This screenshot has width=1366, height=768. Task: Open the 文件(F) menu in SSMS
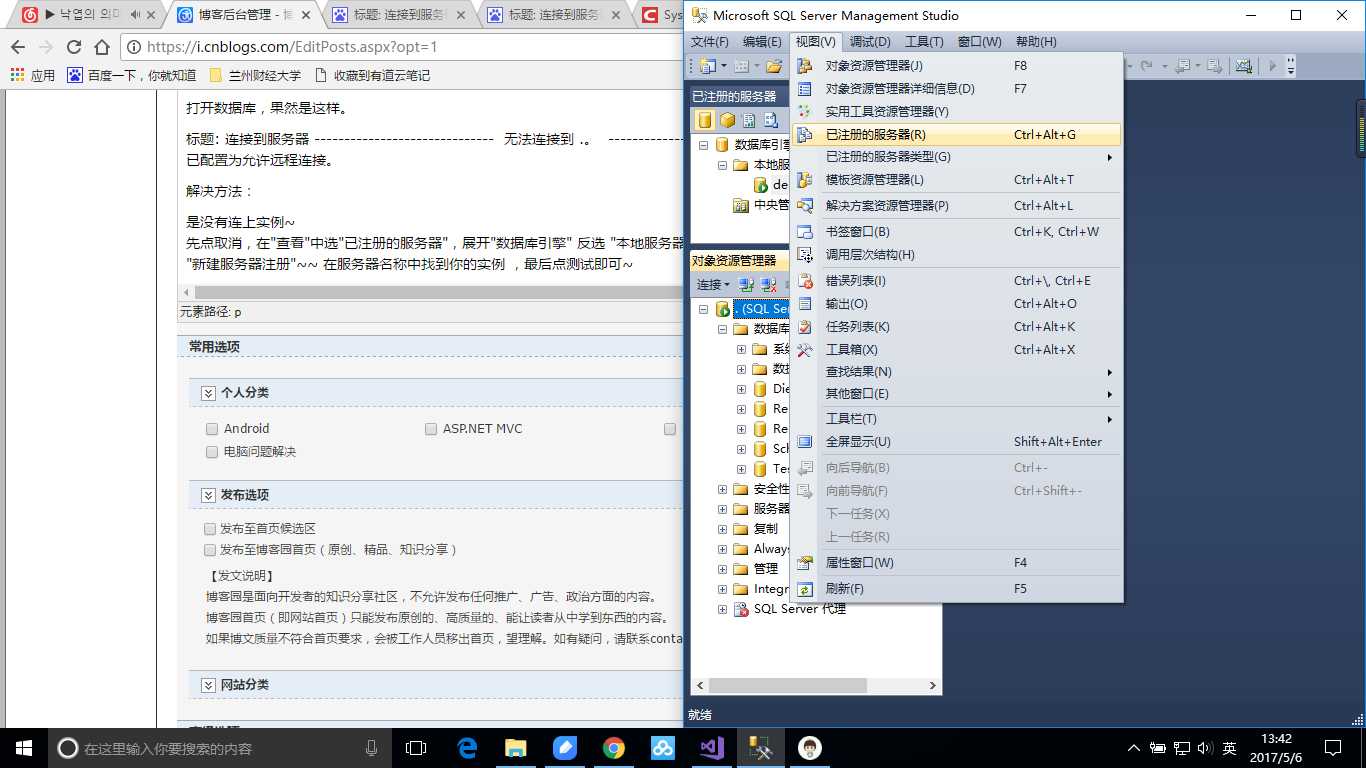tap(710, 41)
